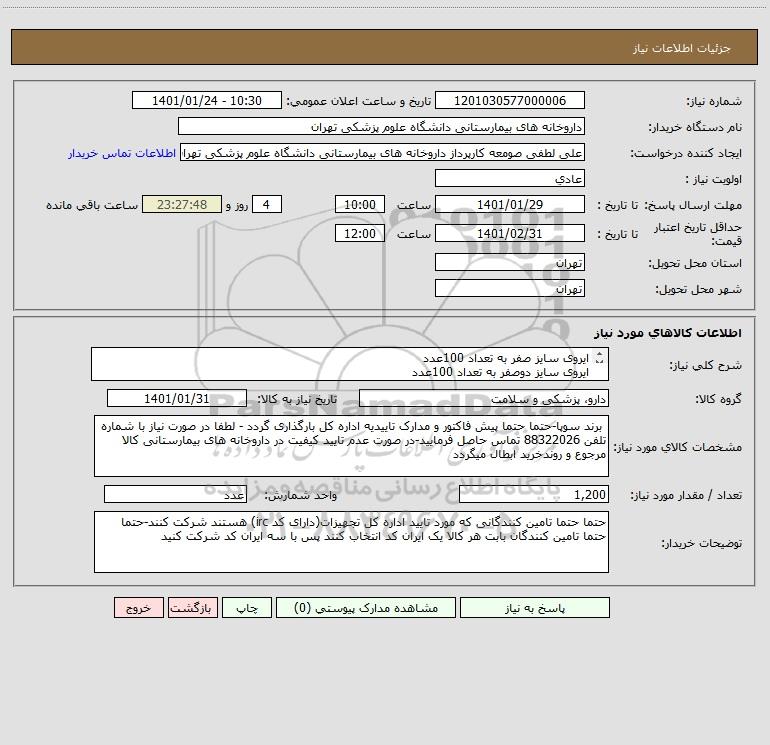Screen dimensions: 770x745
Task: Click the تعداد / مقدار مورد نیاز label
Action: (x=686, y=496)
